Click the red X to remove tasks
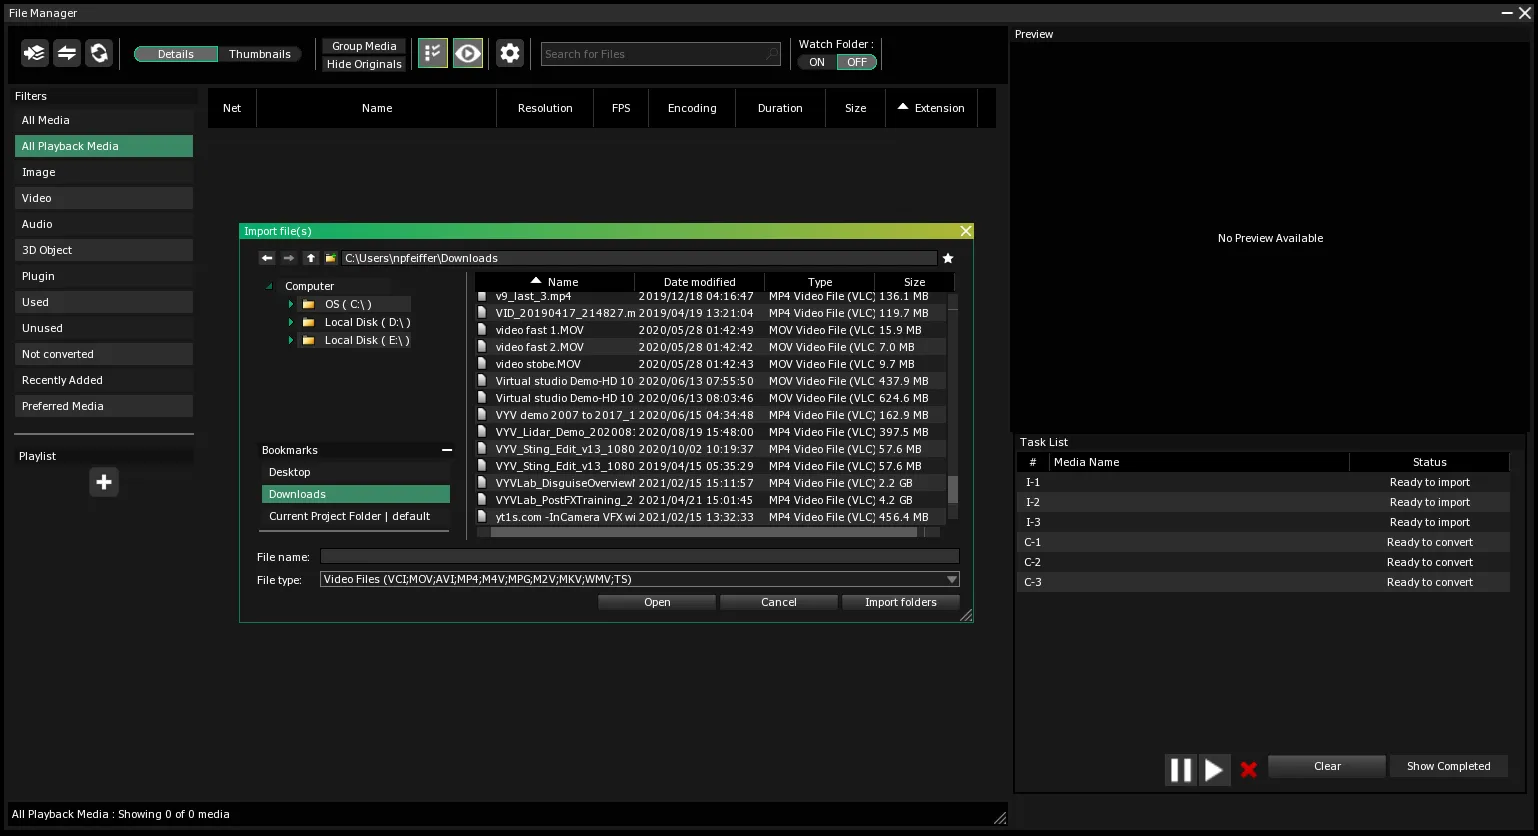 pos(1249,769)
